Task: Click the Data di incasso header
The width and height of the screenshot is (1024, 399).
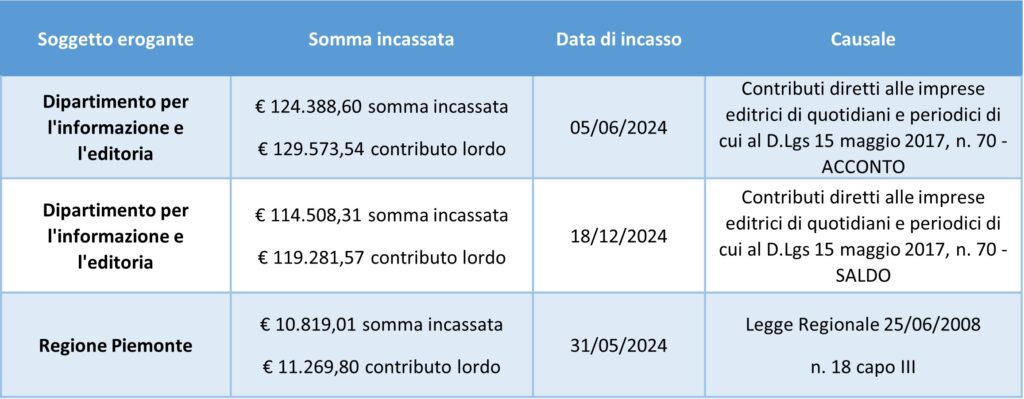Action: coord(618,39)
